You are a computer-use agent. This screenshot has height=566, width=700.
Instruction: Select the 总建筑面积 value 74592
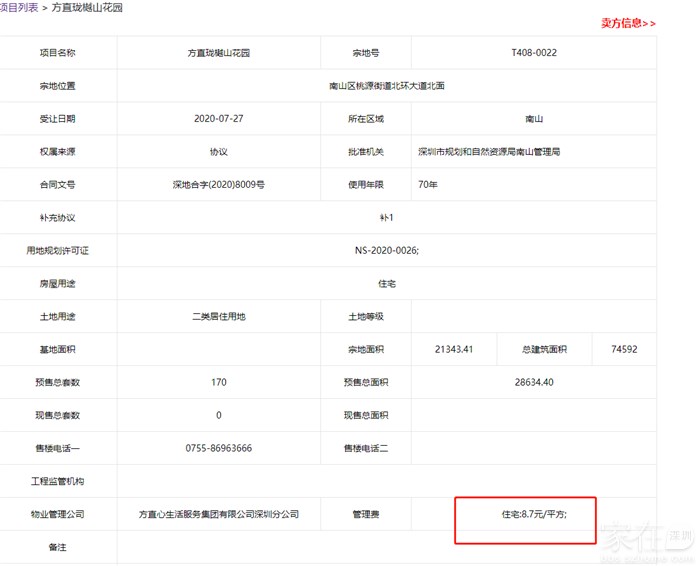(624, 350)
